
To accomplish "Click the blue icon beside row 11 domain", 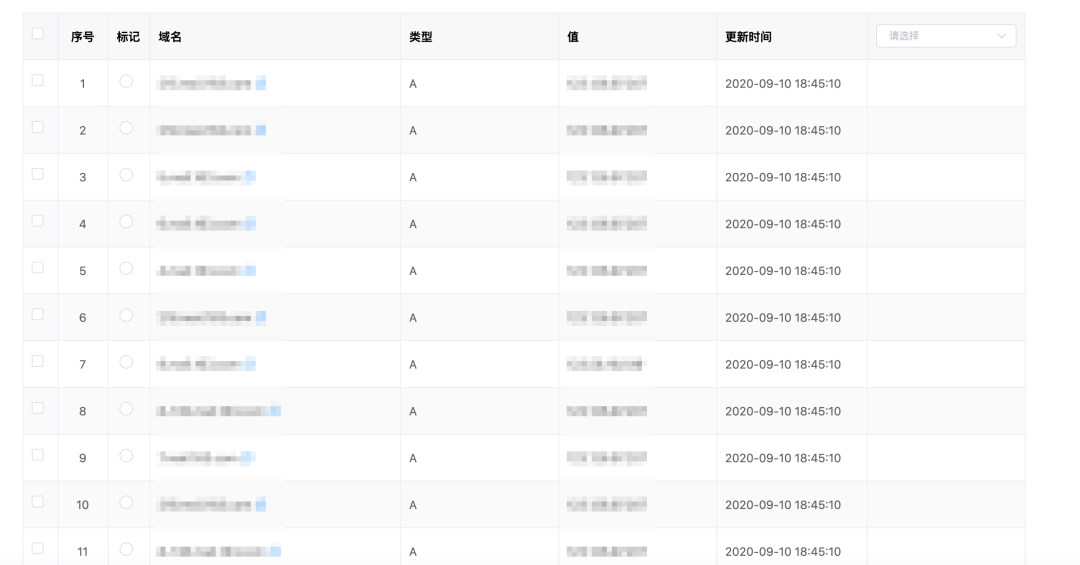I will pos(275,552).
